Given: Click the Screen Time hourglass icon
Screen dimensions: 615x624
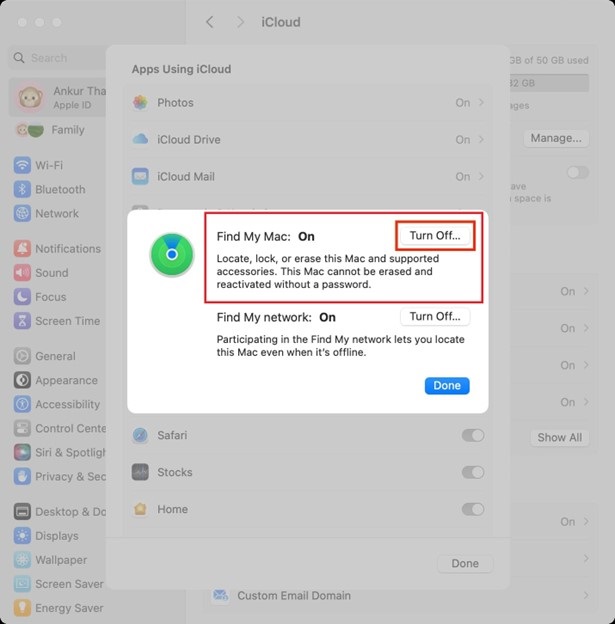Looking at the screenshot, I should click(22, 321).
